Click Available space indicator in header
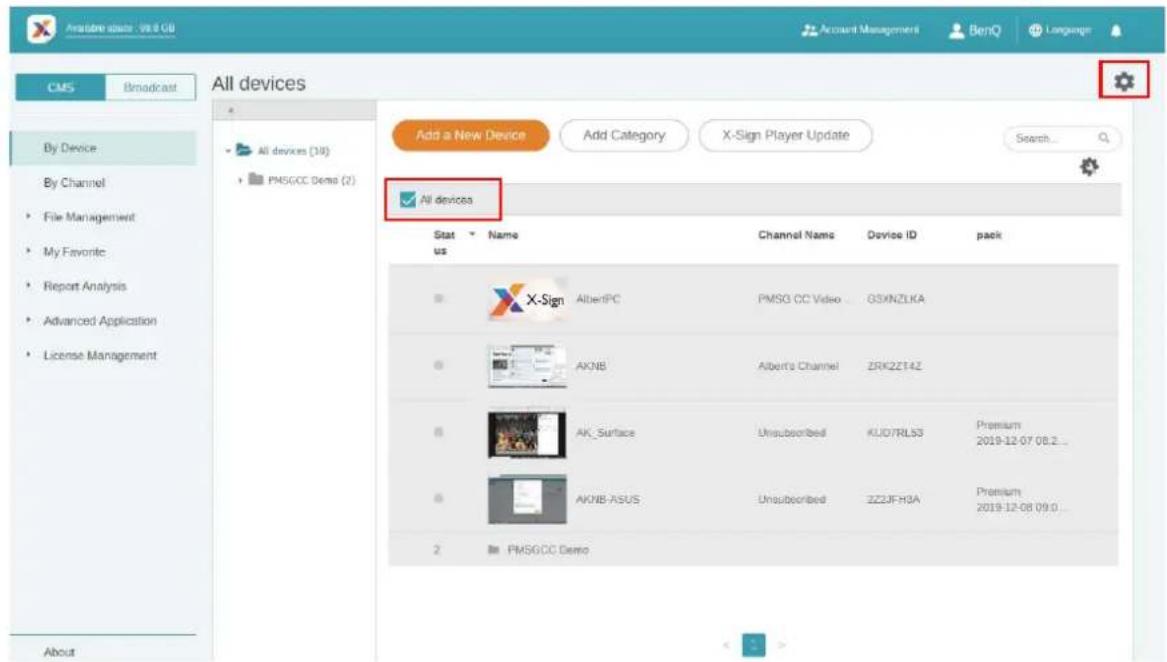1167x662 pixels. point(121,28)
